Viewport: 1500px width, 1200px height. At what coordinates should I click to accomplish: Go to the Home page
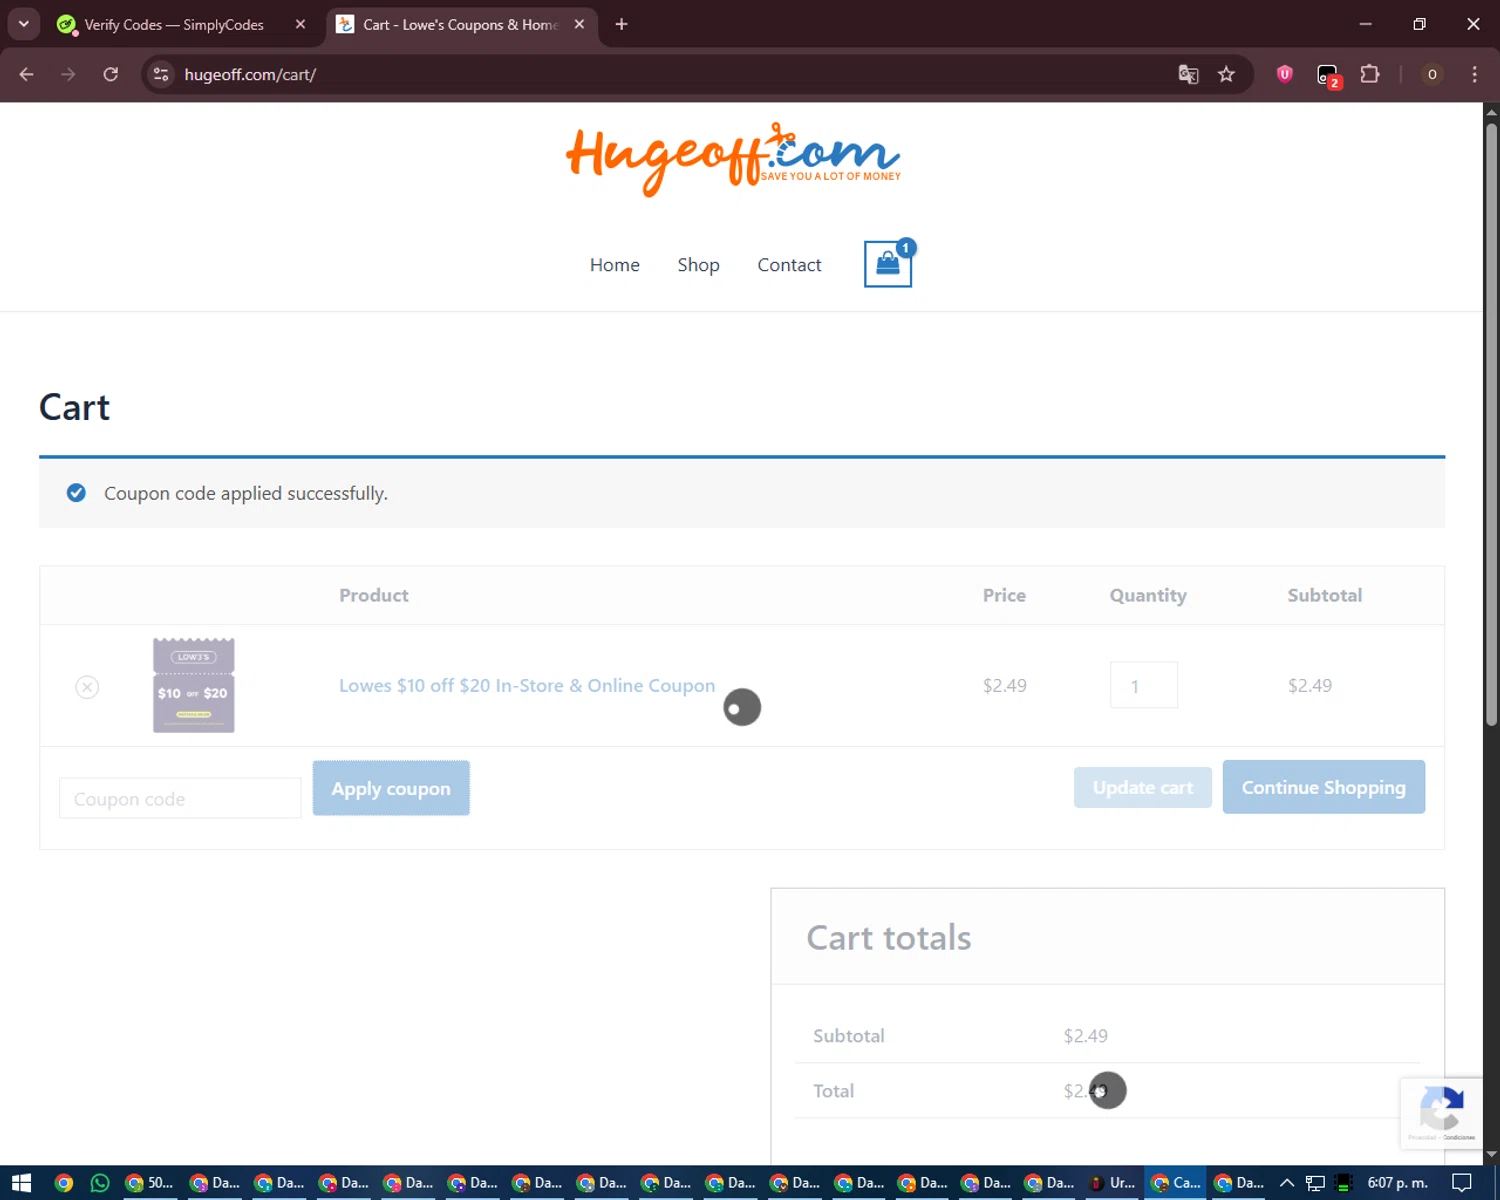(615, 265)
